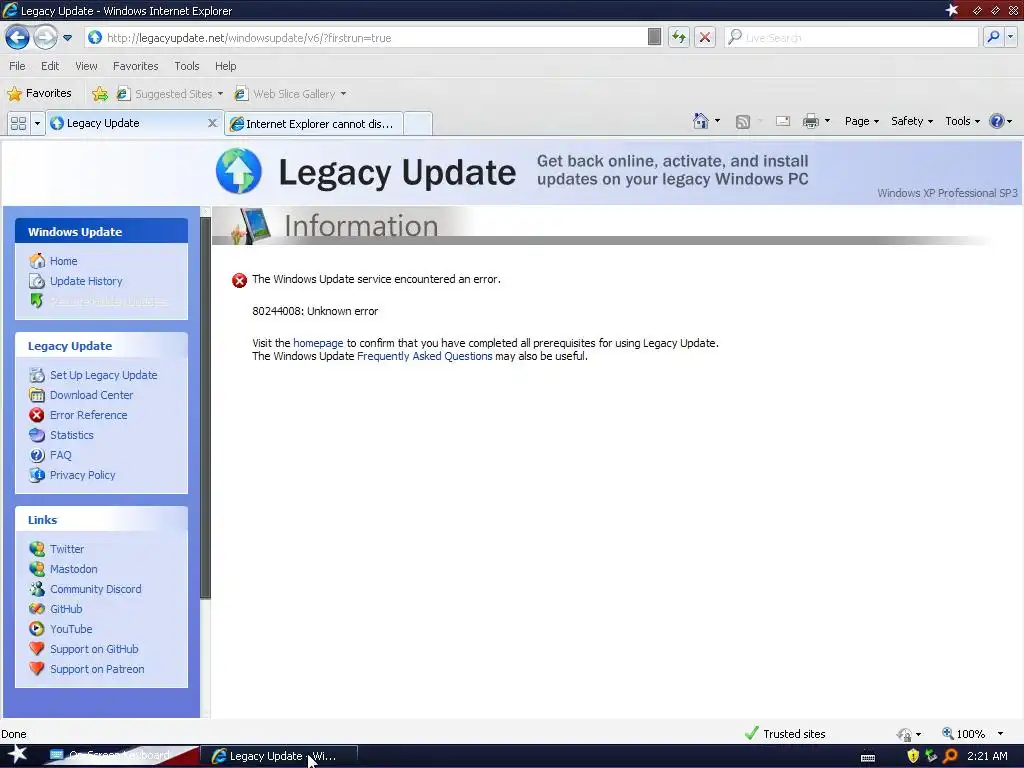Open the 100% zoom level control
1024x768 pixels.
click(970, 734)
